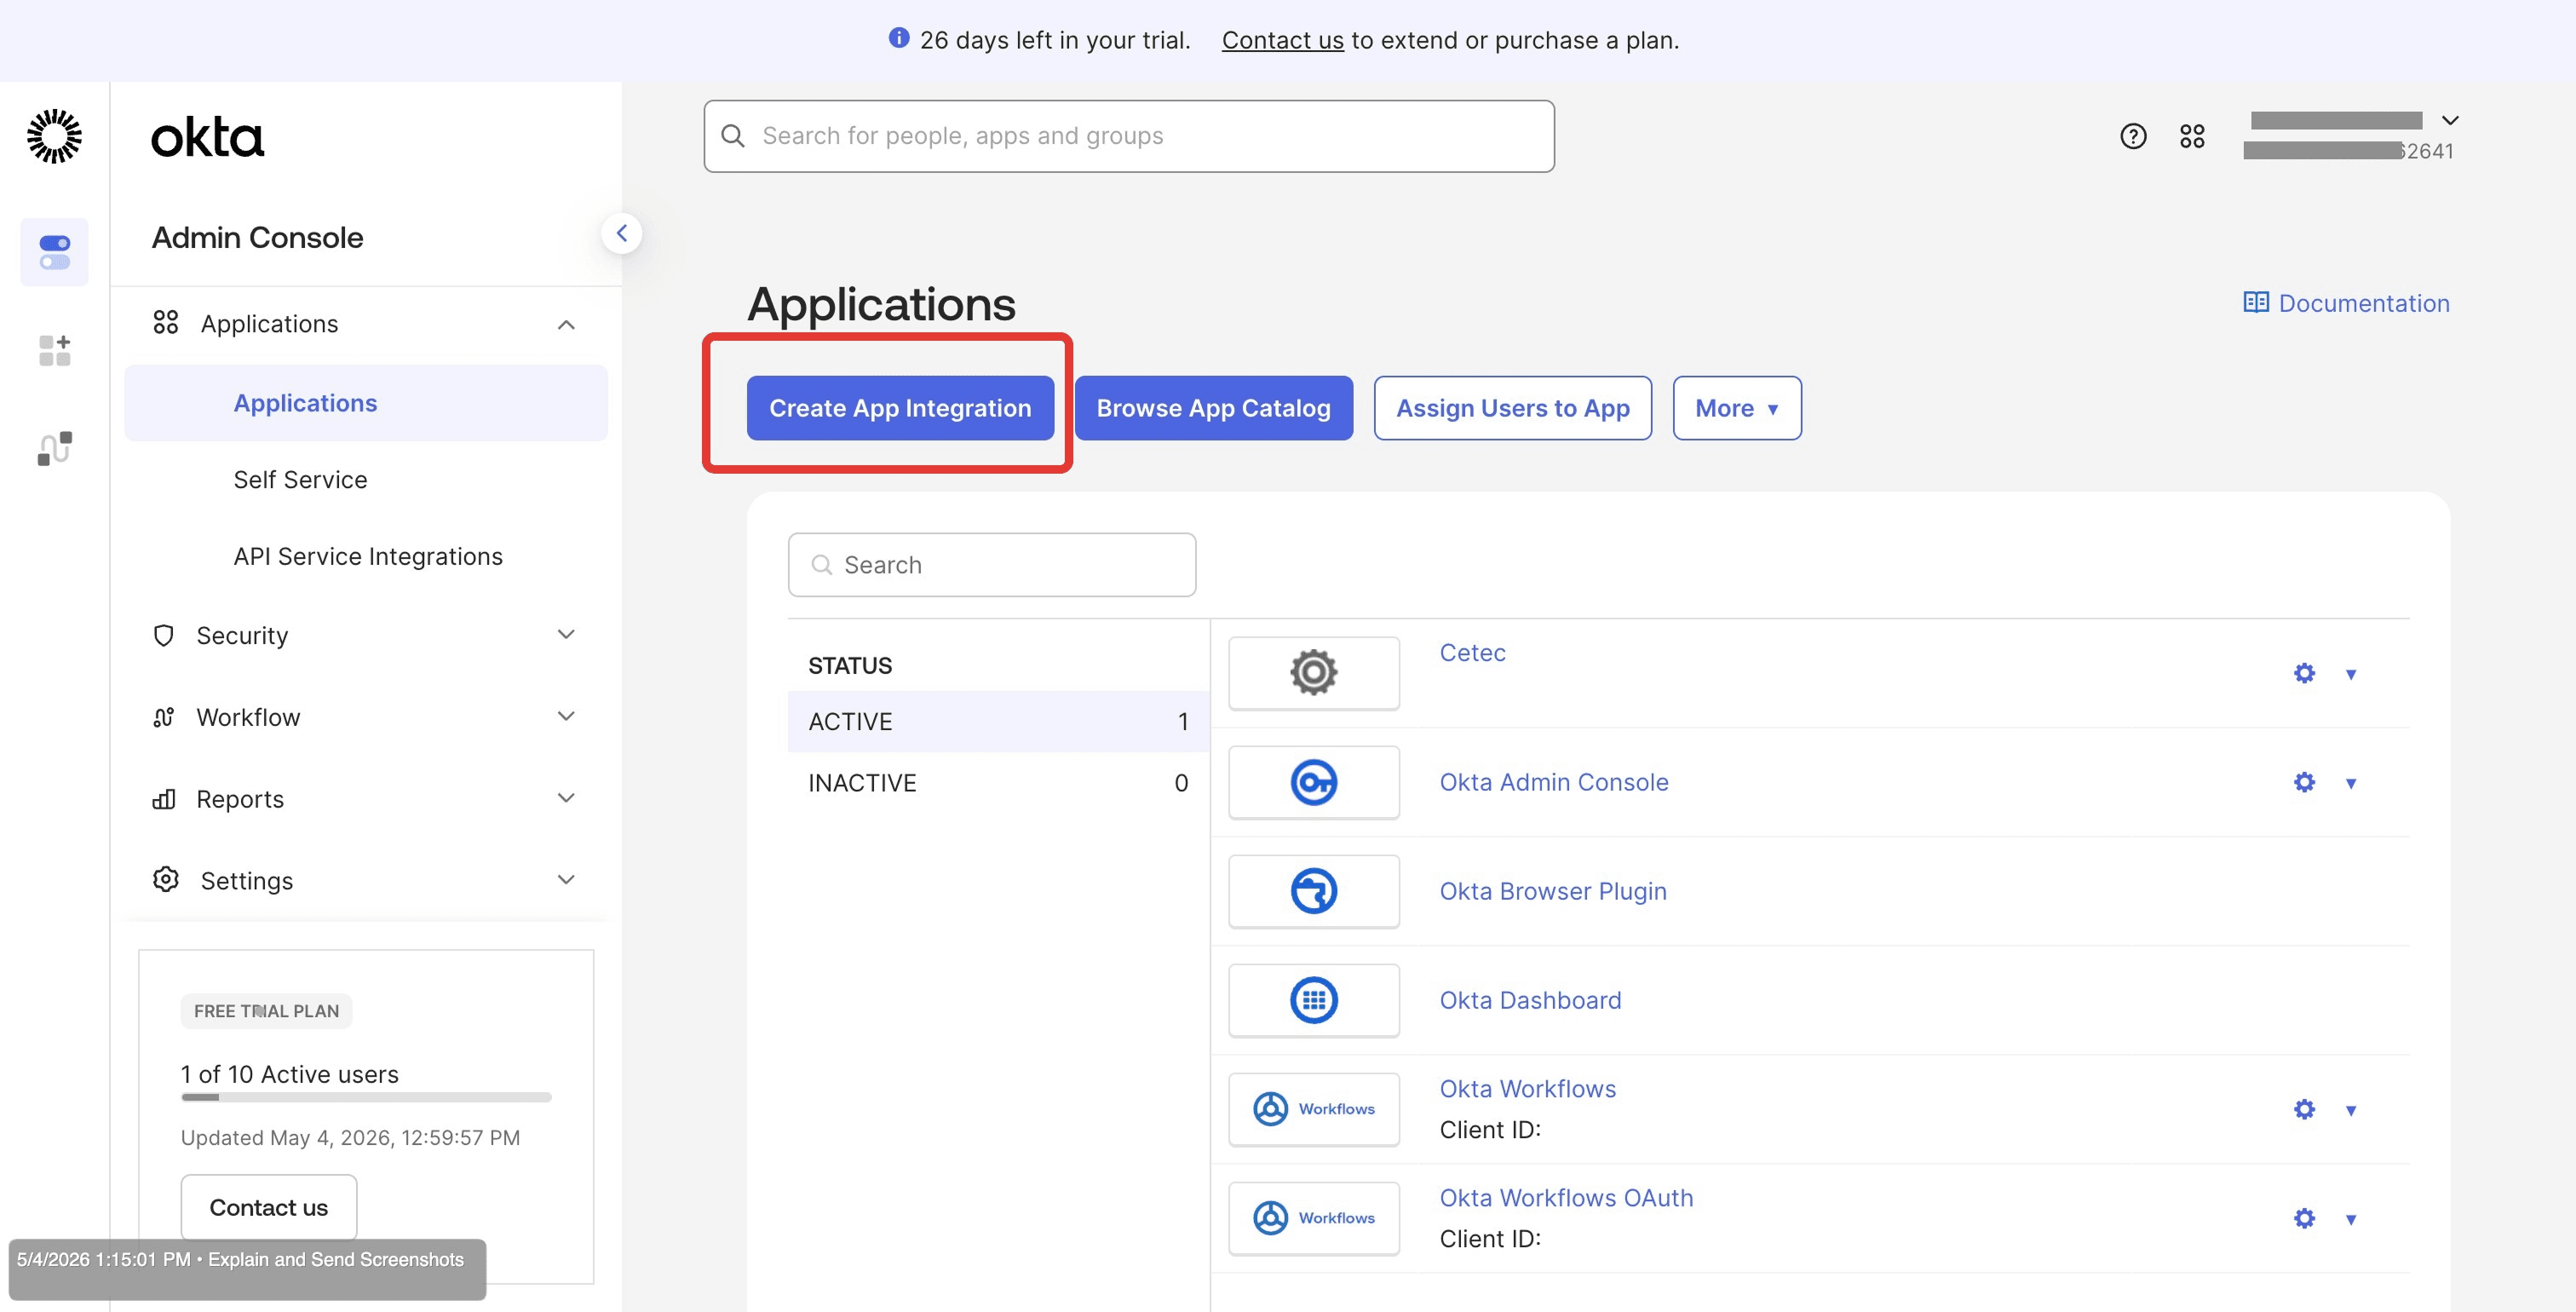Image resolution: width=2576 pixels, height=1312 pixels.
Task: Open settings gear for Okta Admin Console
Action: click(x=2304, y=782)
